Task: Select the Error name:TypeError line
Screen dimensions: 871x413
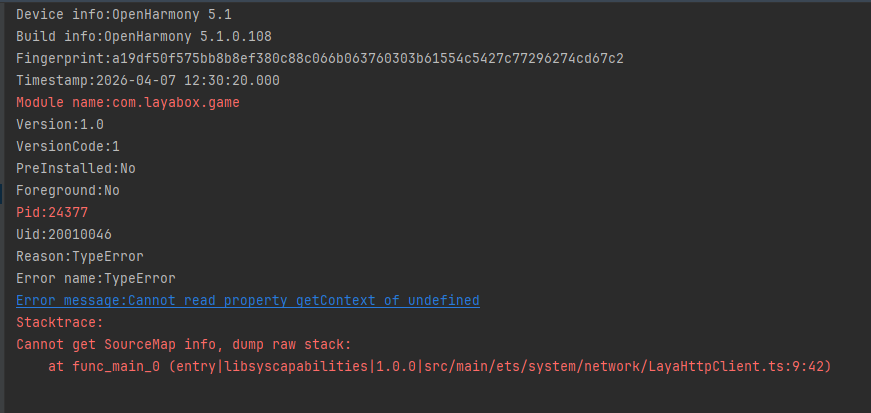Action: point(96,278)
